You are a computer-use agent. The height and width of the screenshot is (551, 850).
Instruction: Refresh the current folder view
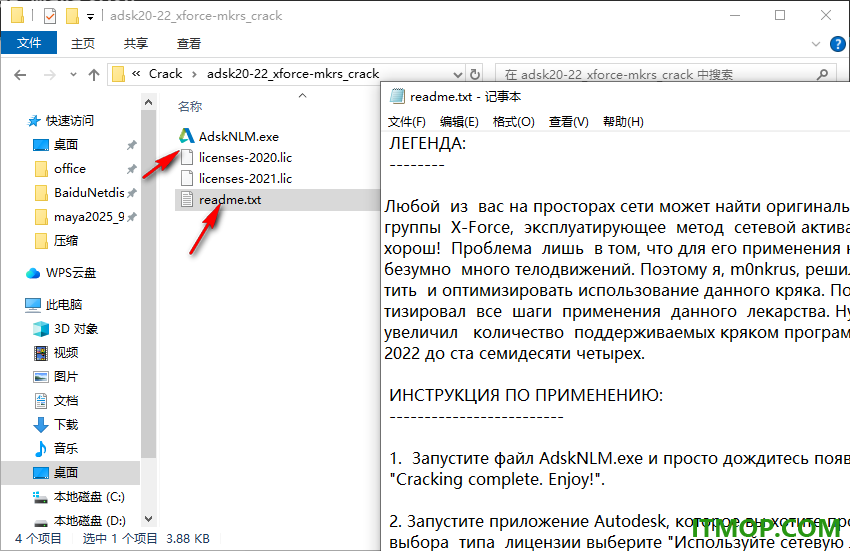pos(475,74)
